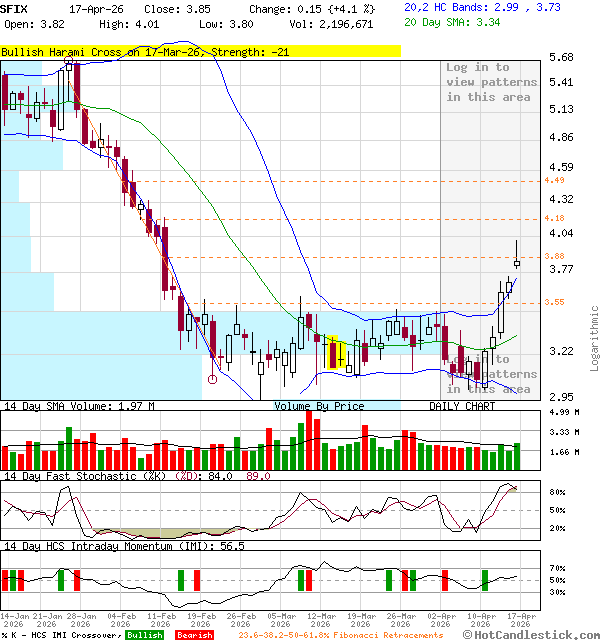Viewport: 600px width, 640px height.
Task: Click the HotCandlestick.com copyright link
Action: pos(531,635)
